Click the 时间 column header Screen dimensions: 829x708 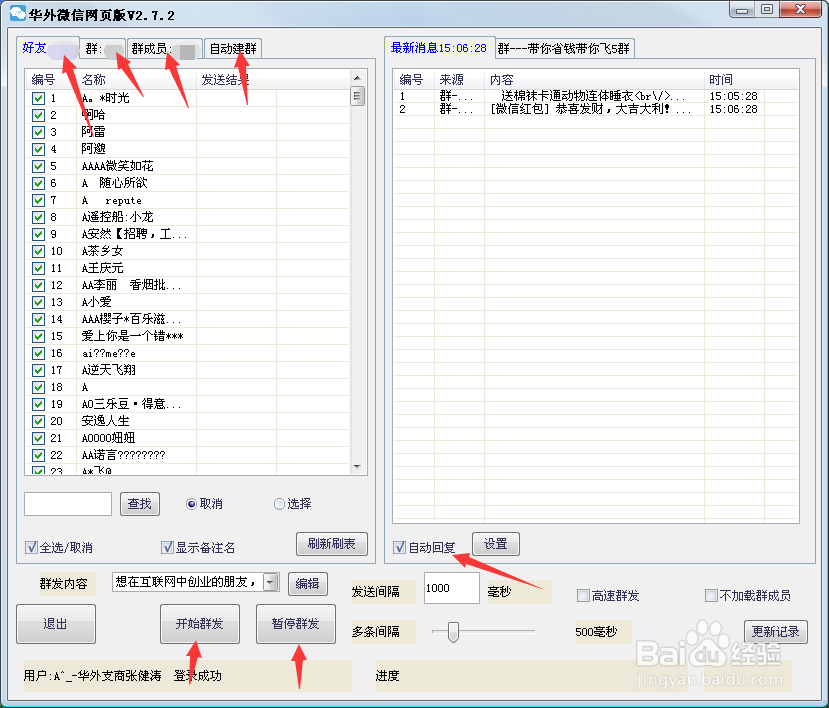[734, 79]
